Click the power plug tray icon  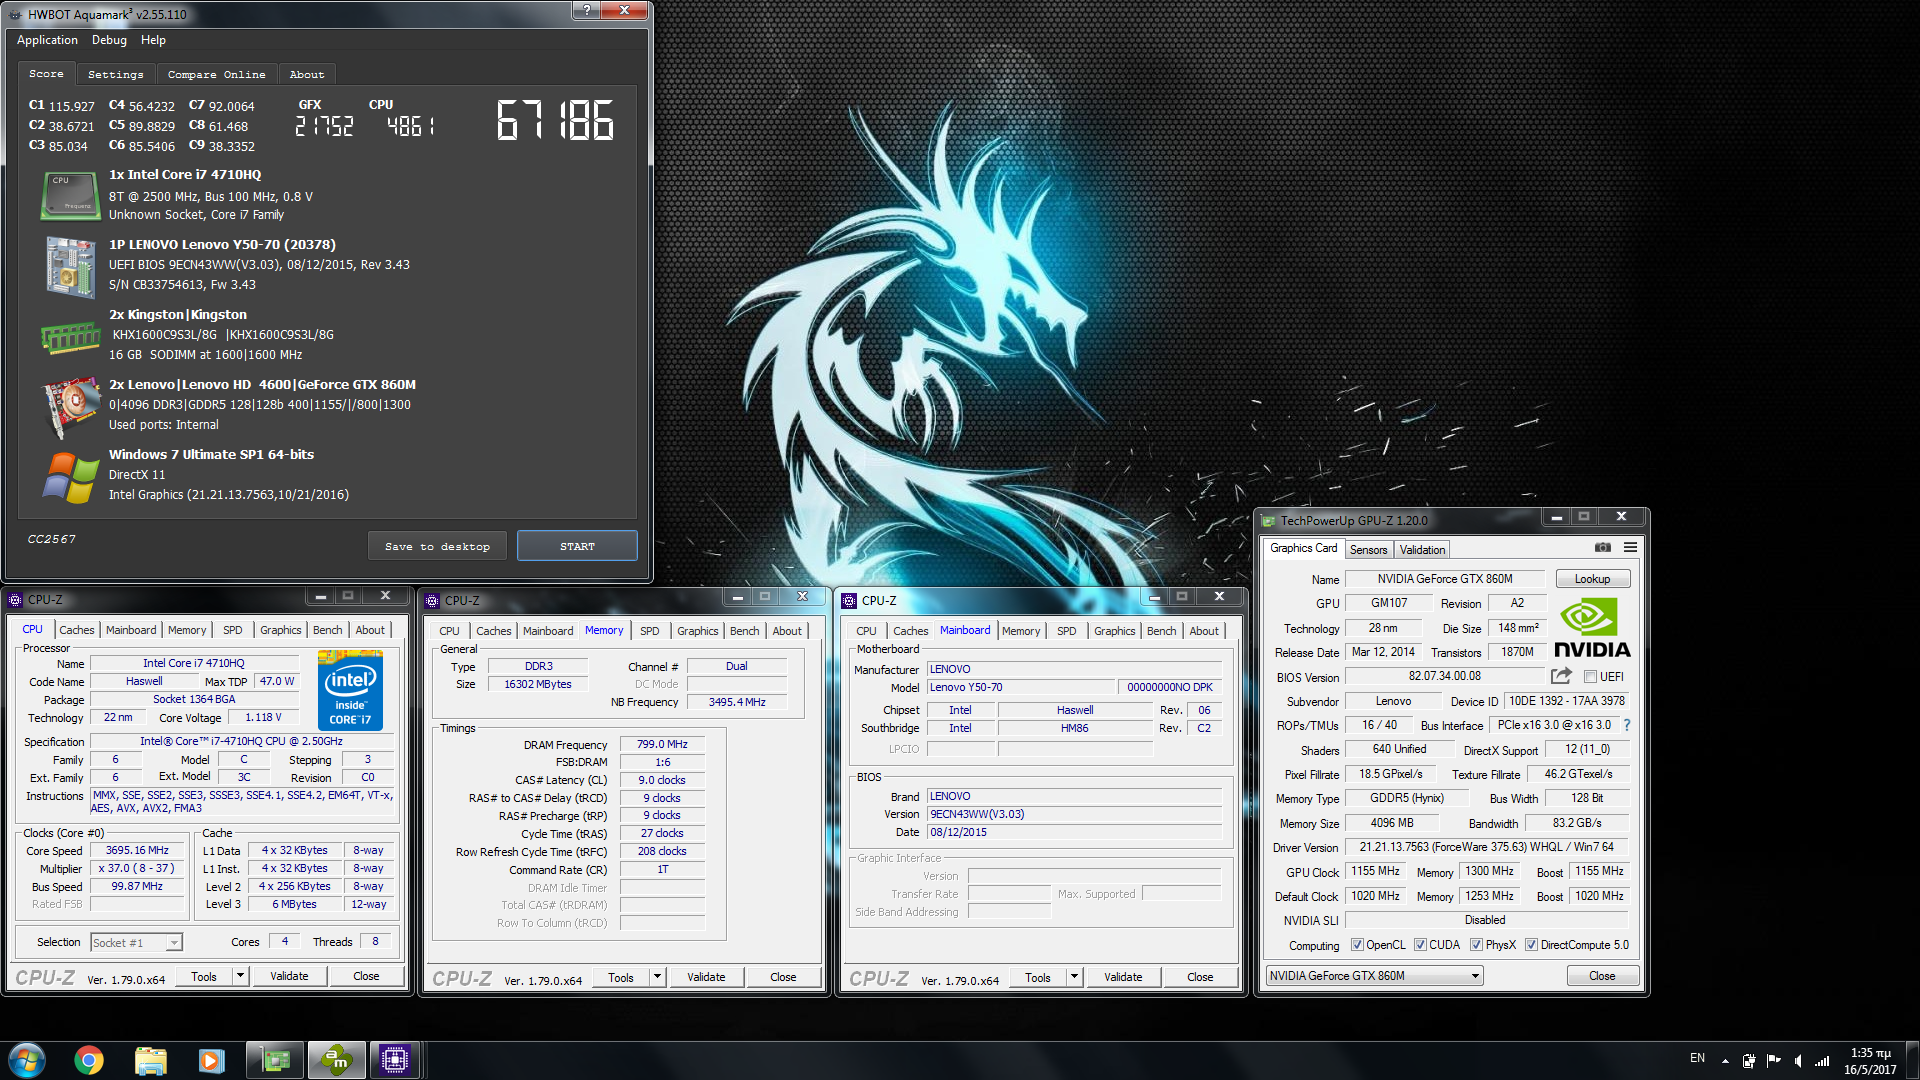click(x=1748, y=1060)
